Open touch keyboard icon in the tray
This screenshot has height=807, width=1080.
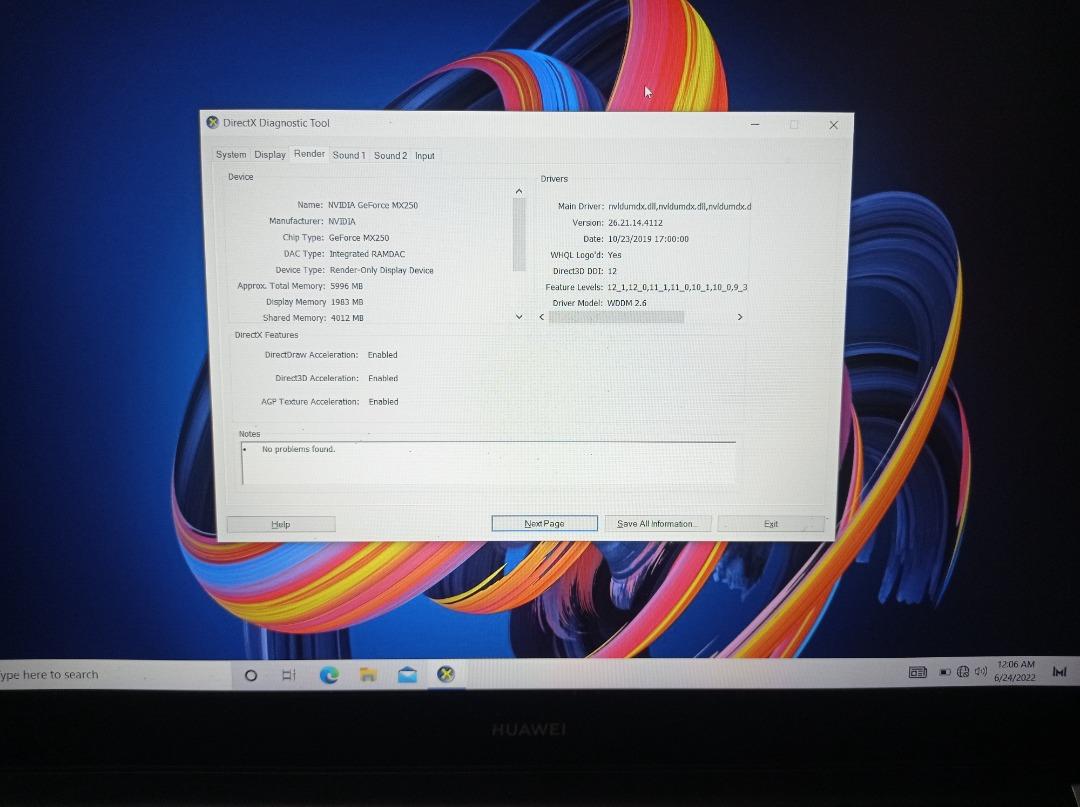tap(917, 672)
